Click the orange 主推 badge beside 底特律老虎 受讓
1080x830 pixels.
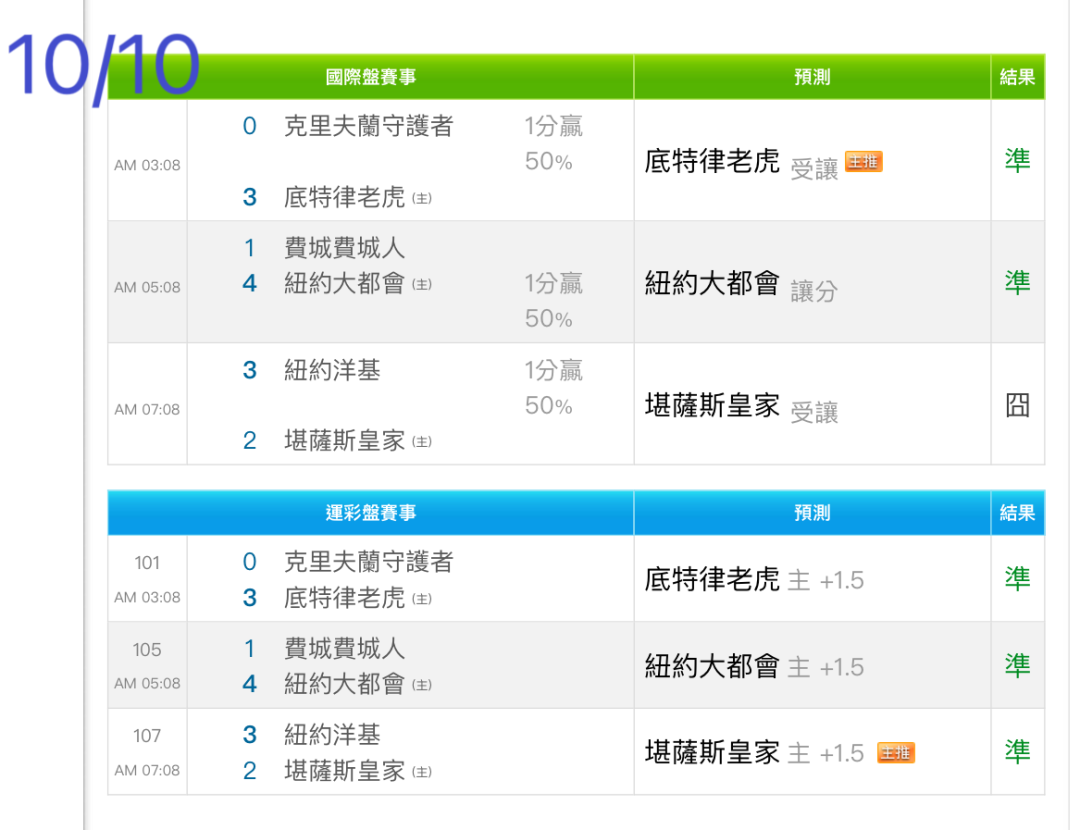[x=863, y=162]
